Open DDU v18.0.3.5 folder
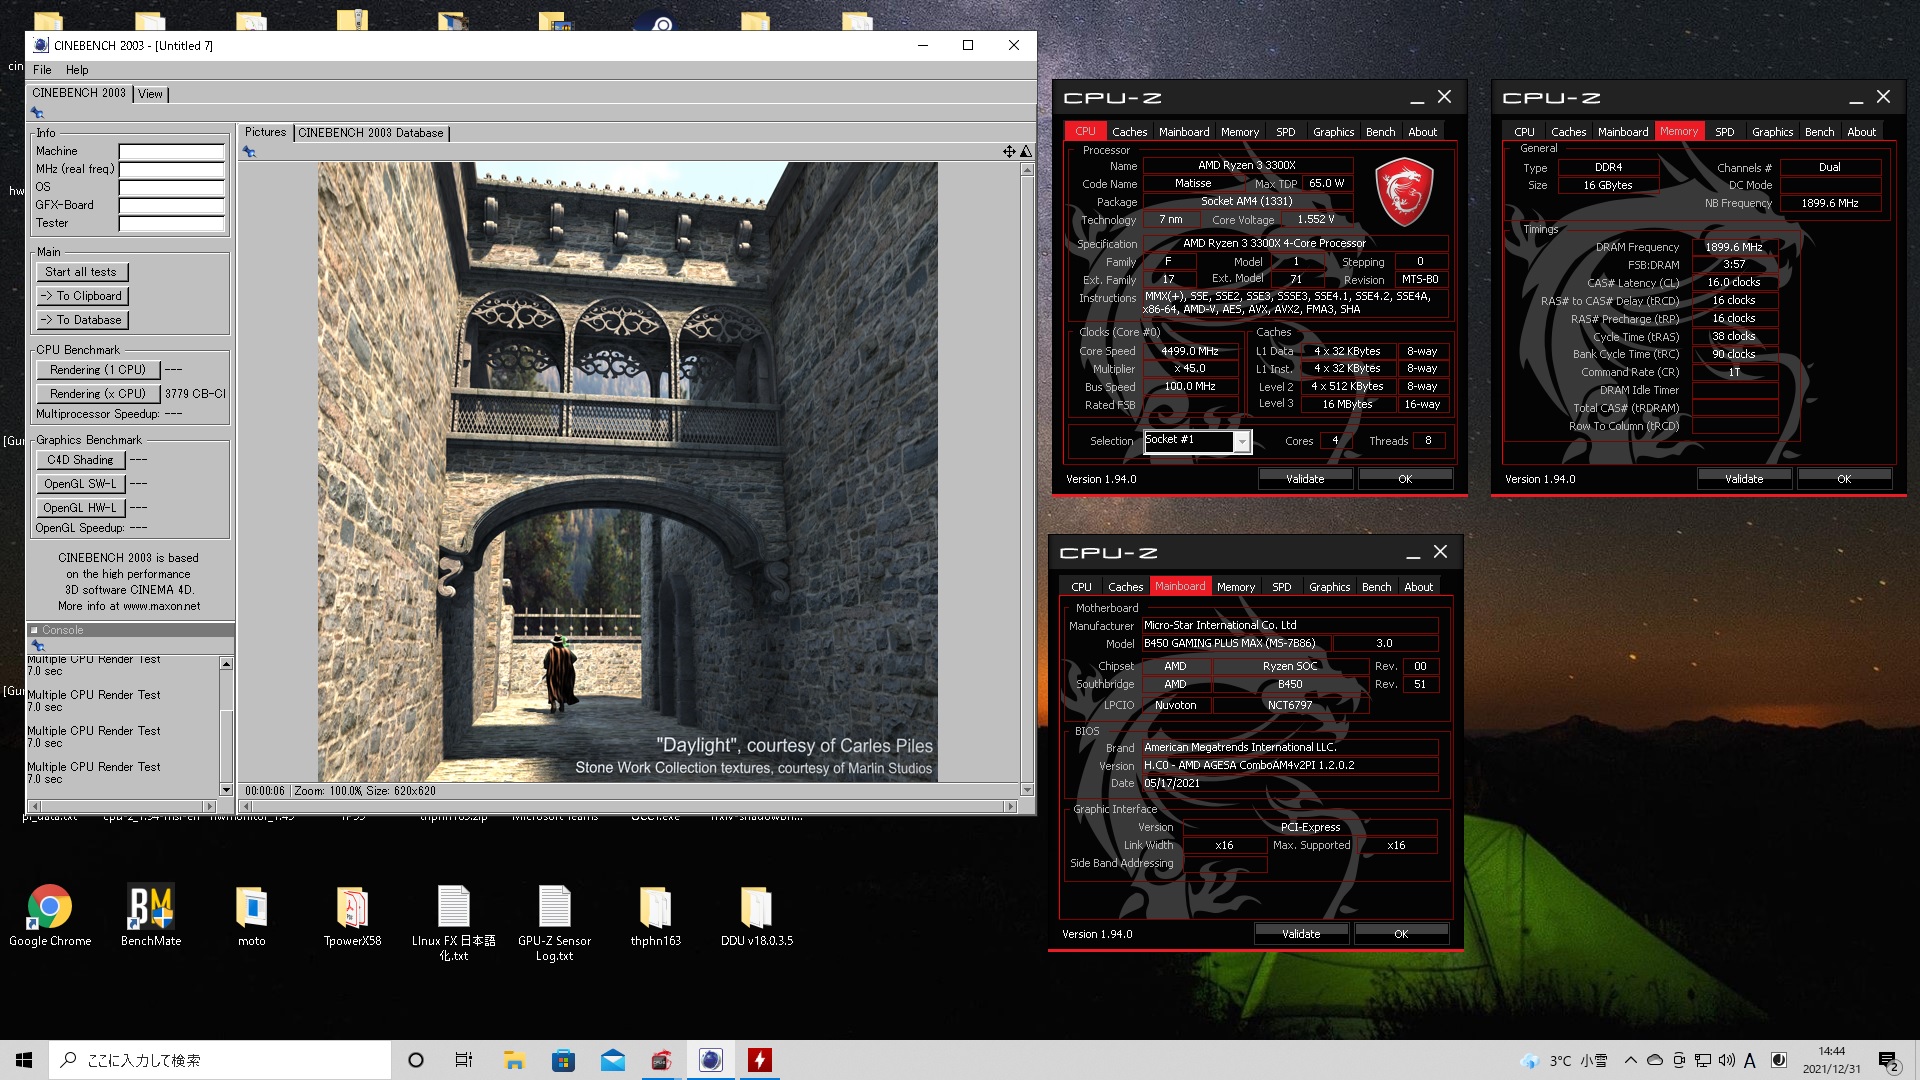Image resolution: width=1920 pixels, height=1080 pixels. point(757,916)
